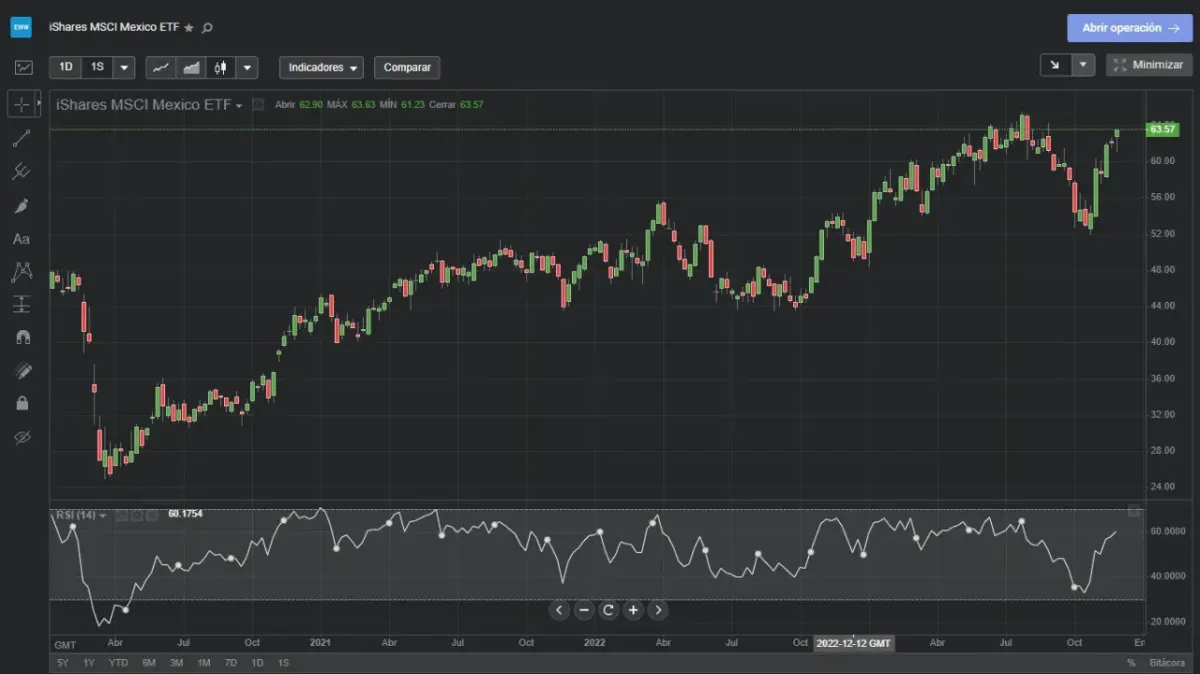Select the measurement range tool
Screen dimensions: 1200x674
(x=22, y=304)
